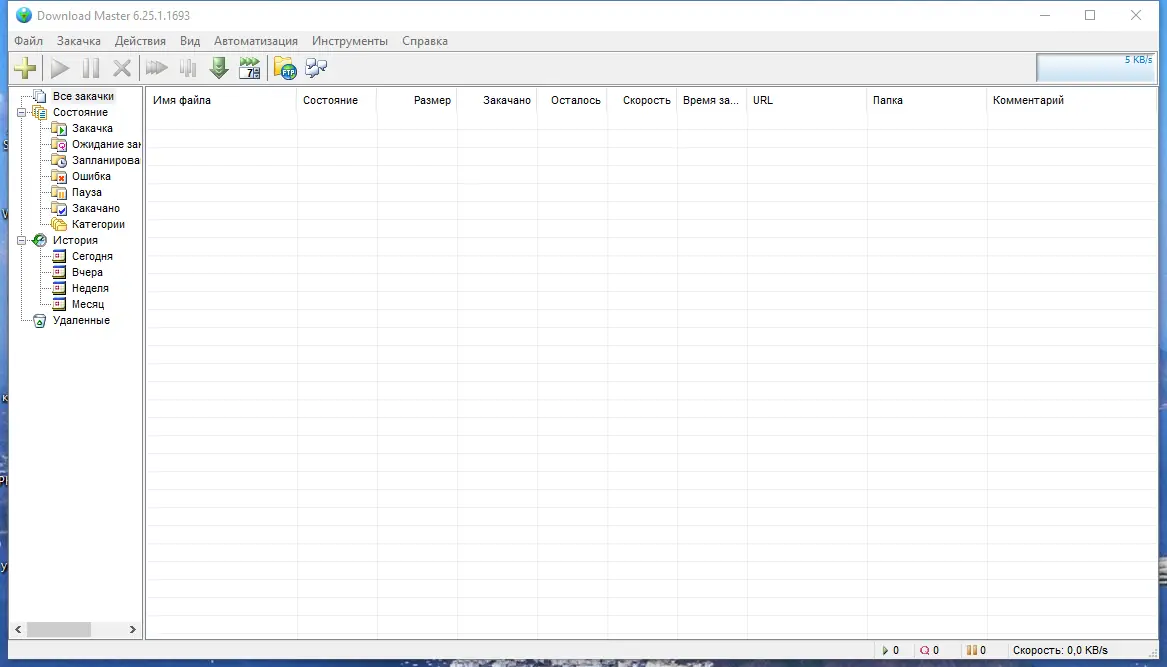The width and height of the screenshot is (1167, 667).
Task: Click the Start all downloads triple-arrow icon
Action: coord(156,68)
